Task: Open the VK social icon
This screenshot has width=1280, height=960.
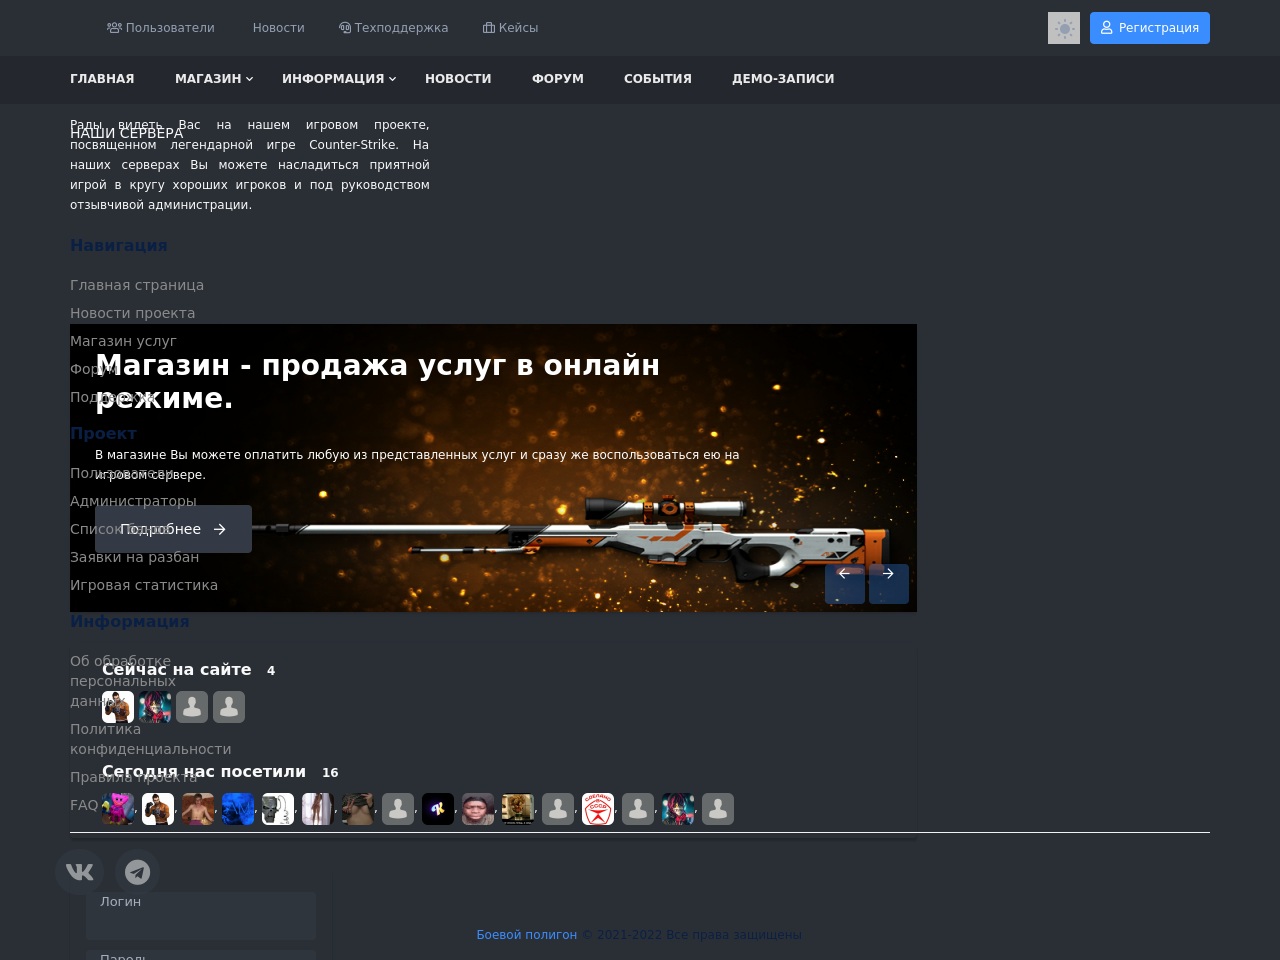Action: pyautogui.click(x=79, y=872)
